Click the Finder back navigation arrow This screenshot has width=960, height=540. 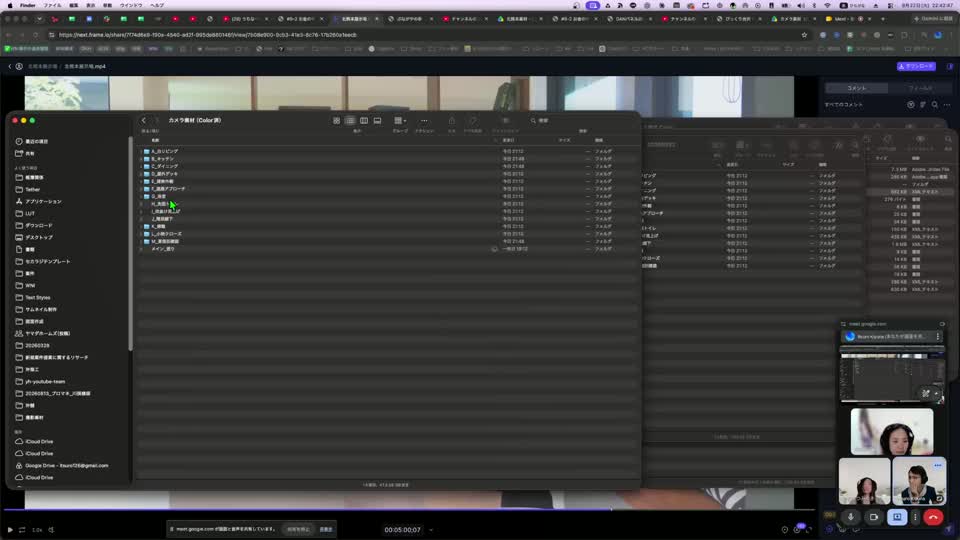click(144, 121)
